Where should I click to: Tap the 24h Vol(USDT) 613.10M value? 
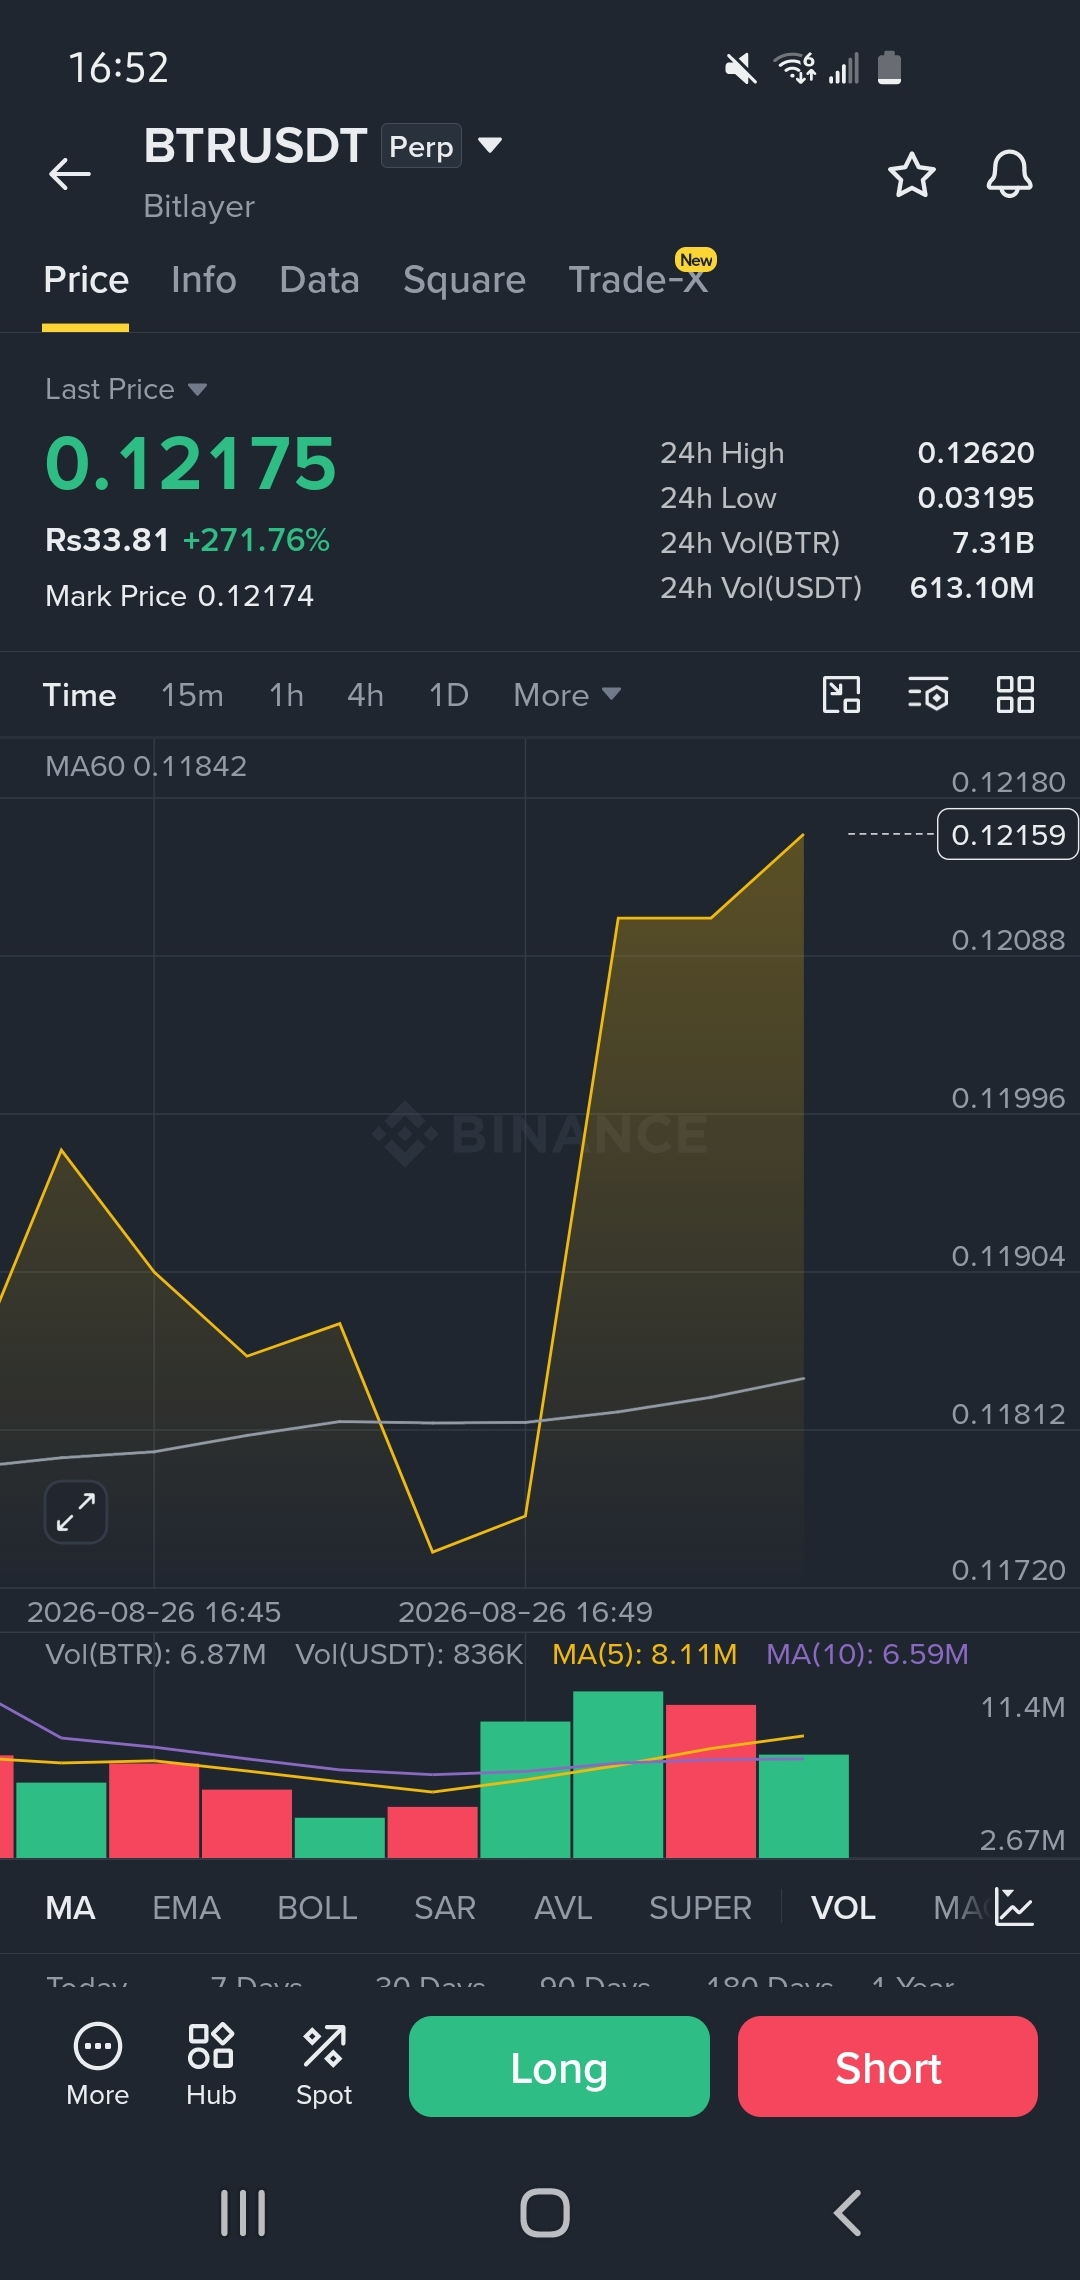972,588
